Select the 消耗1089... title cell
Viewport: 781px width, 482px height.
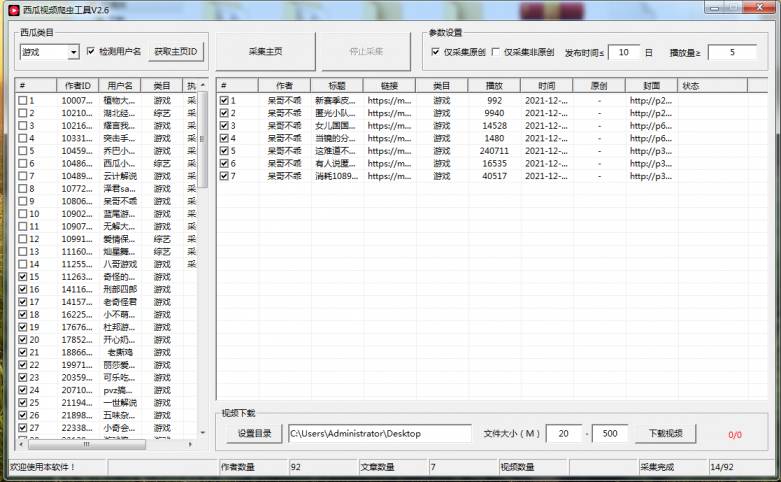tap(336, 176)
